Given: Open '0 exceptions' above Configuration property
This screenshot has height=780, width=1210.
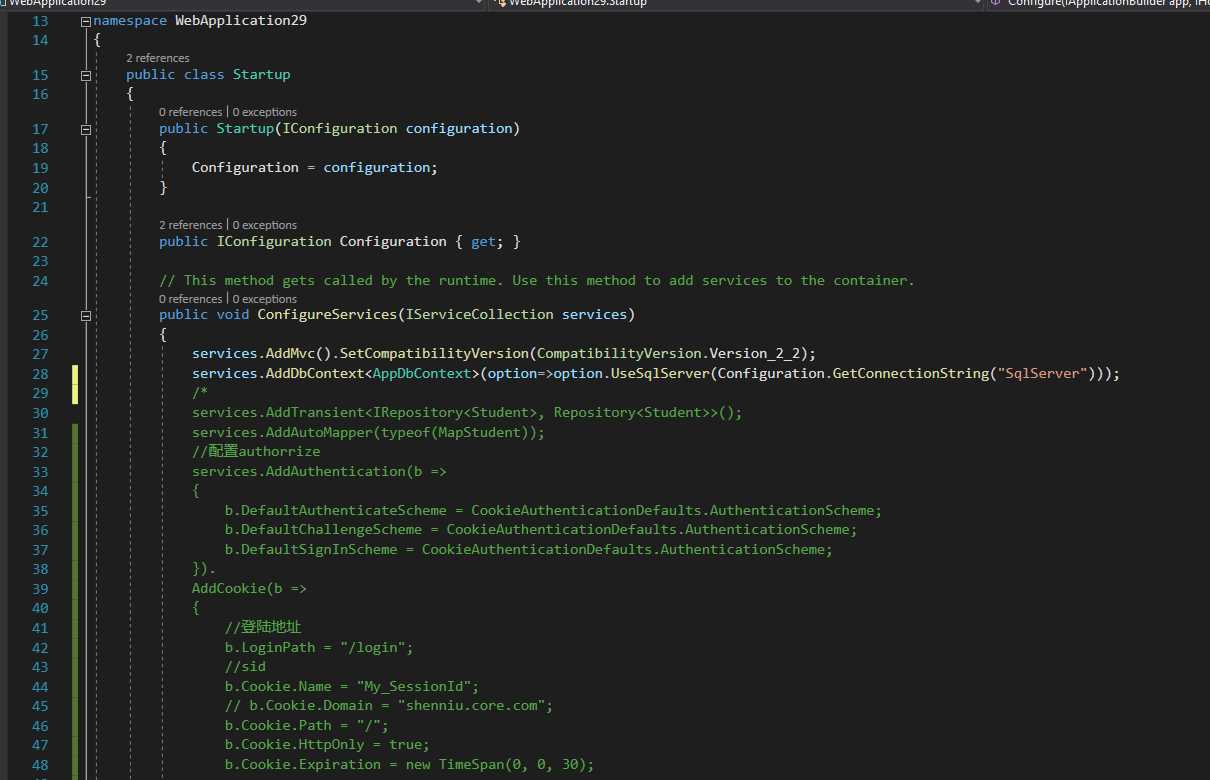Looking at the screenshot, I should pyautogui.click(x=265, y=225).
